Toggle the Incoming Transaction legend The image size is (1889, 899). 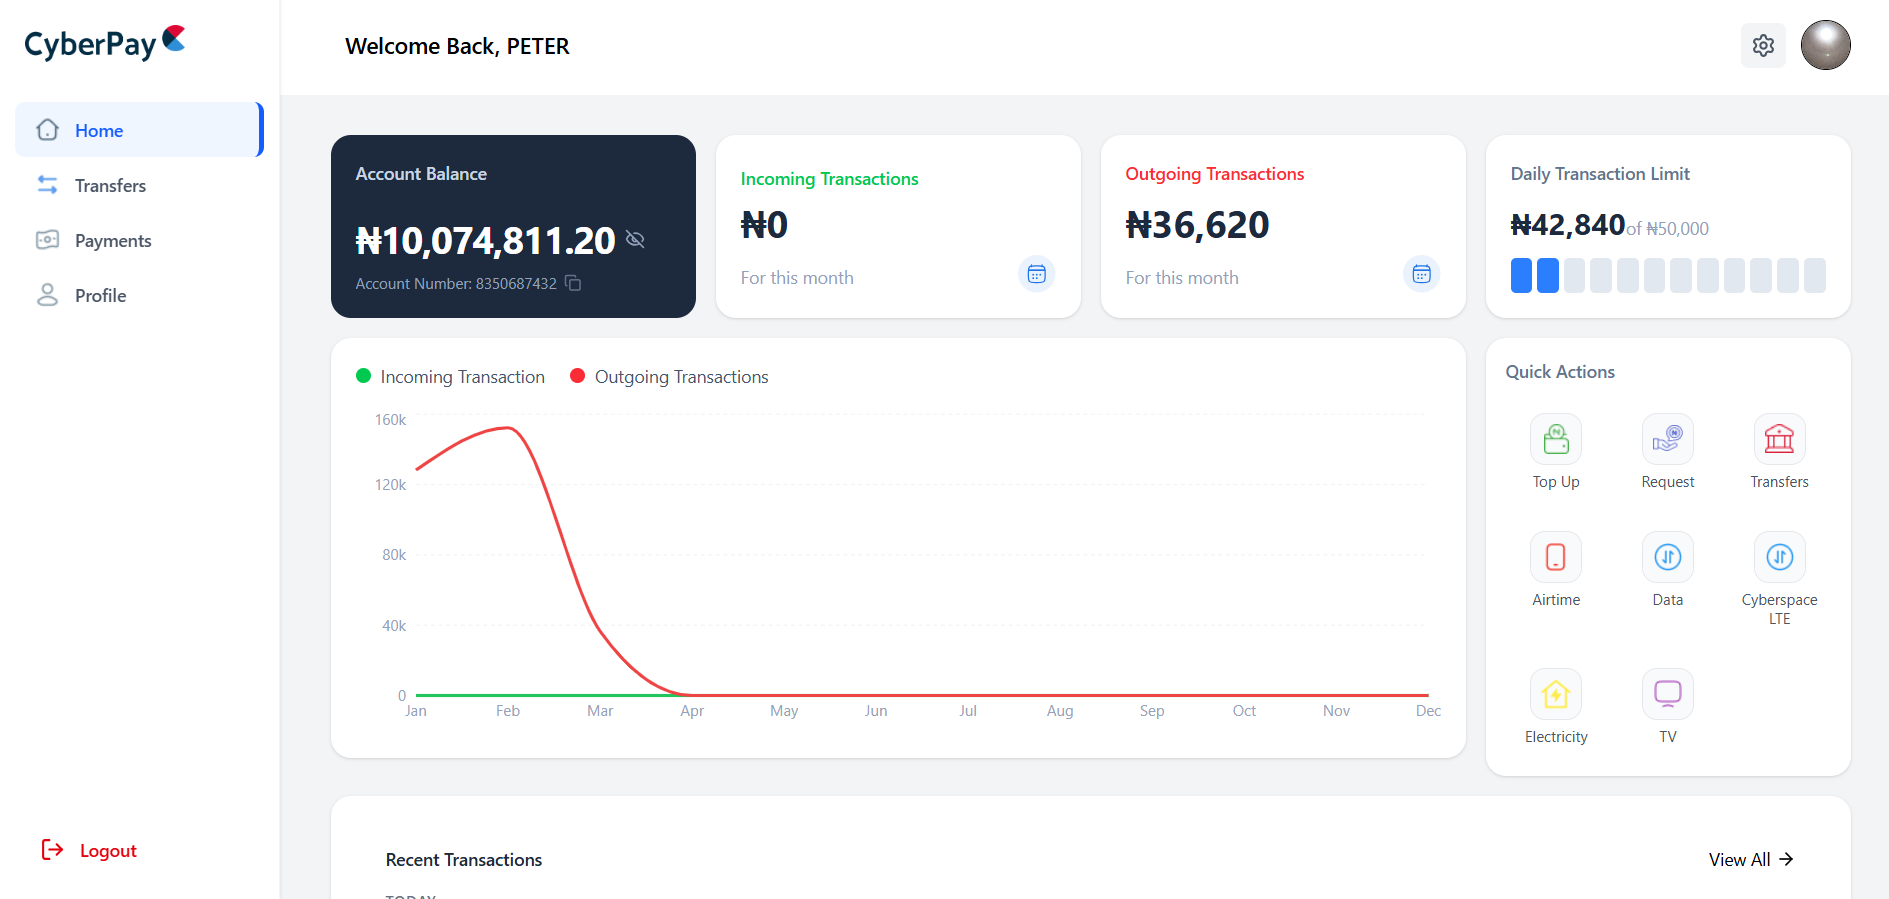(448, 376)
